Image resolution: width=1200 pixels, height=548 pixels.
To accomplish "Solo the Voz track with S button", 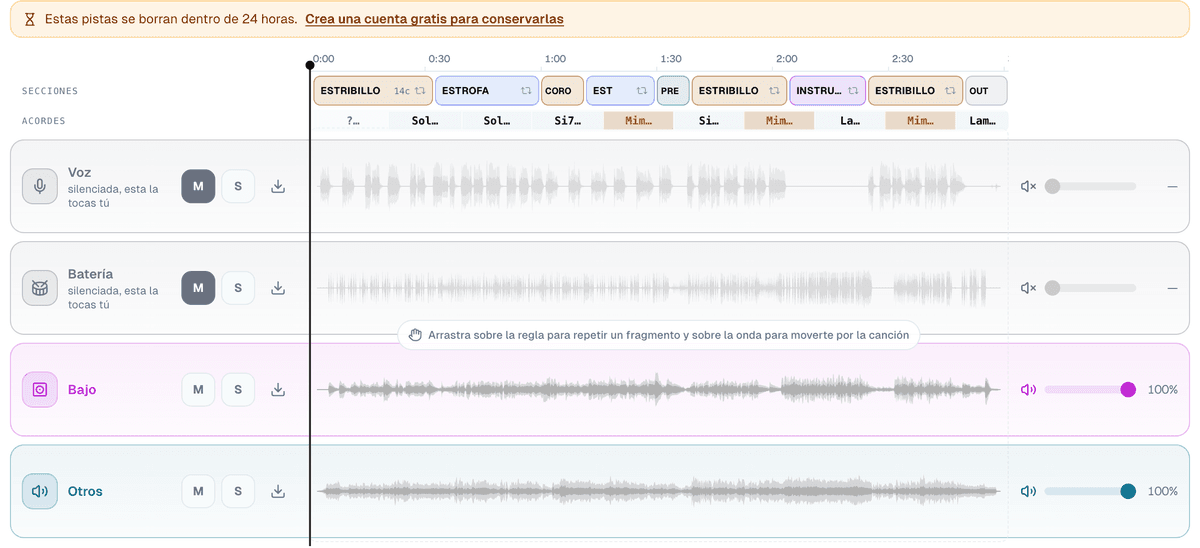I will point(238,186).
